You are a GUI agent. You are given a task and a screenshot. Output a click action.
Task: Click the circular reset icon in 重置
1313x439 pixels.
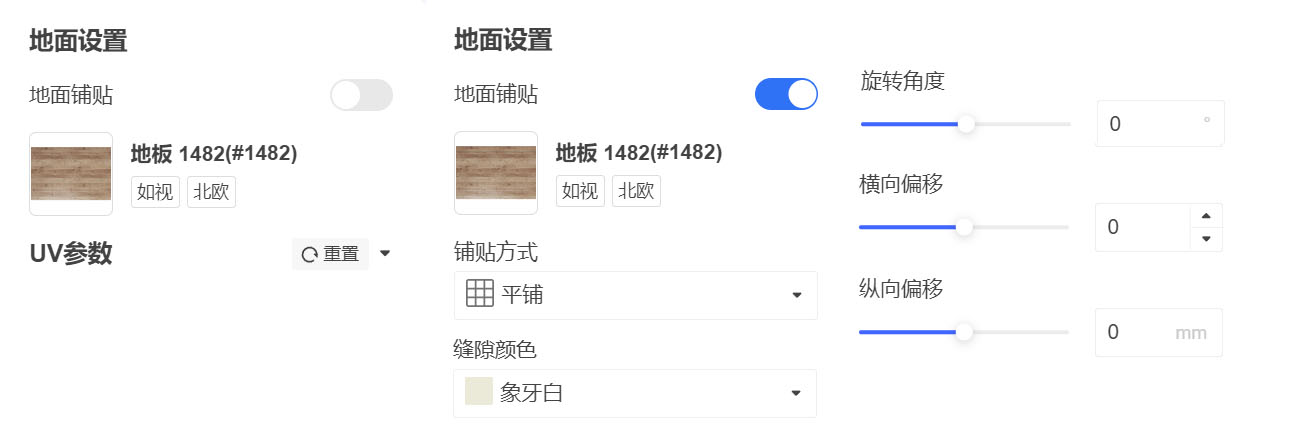click(310, 254)
